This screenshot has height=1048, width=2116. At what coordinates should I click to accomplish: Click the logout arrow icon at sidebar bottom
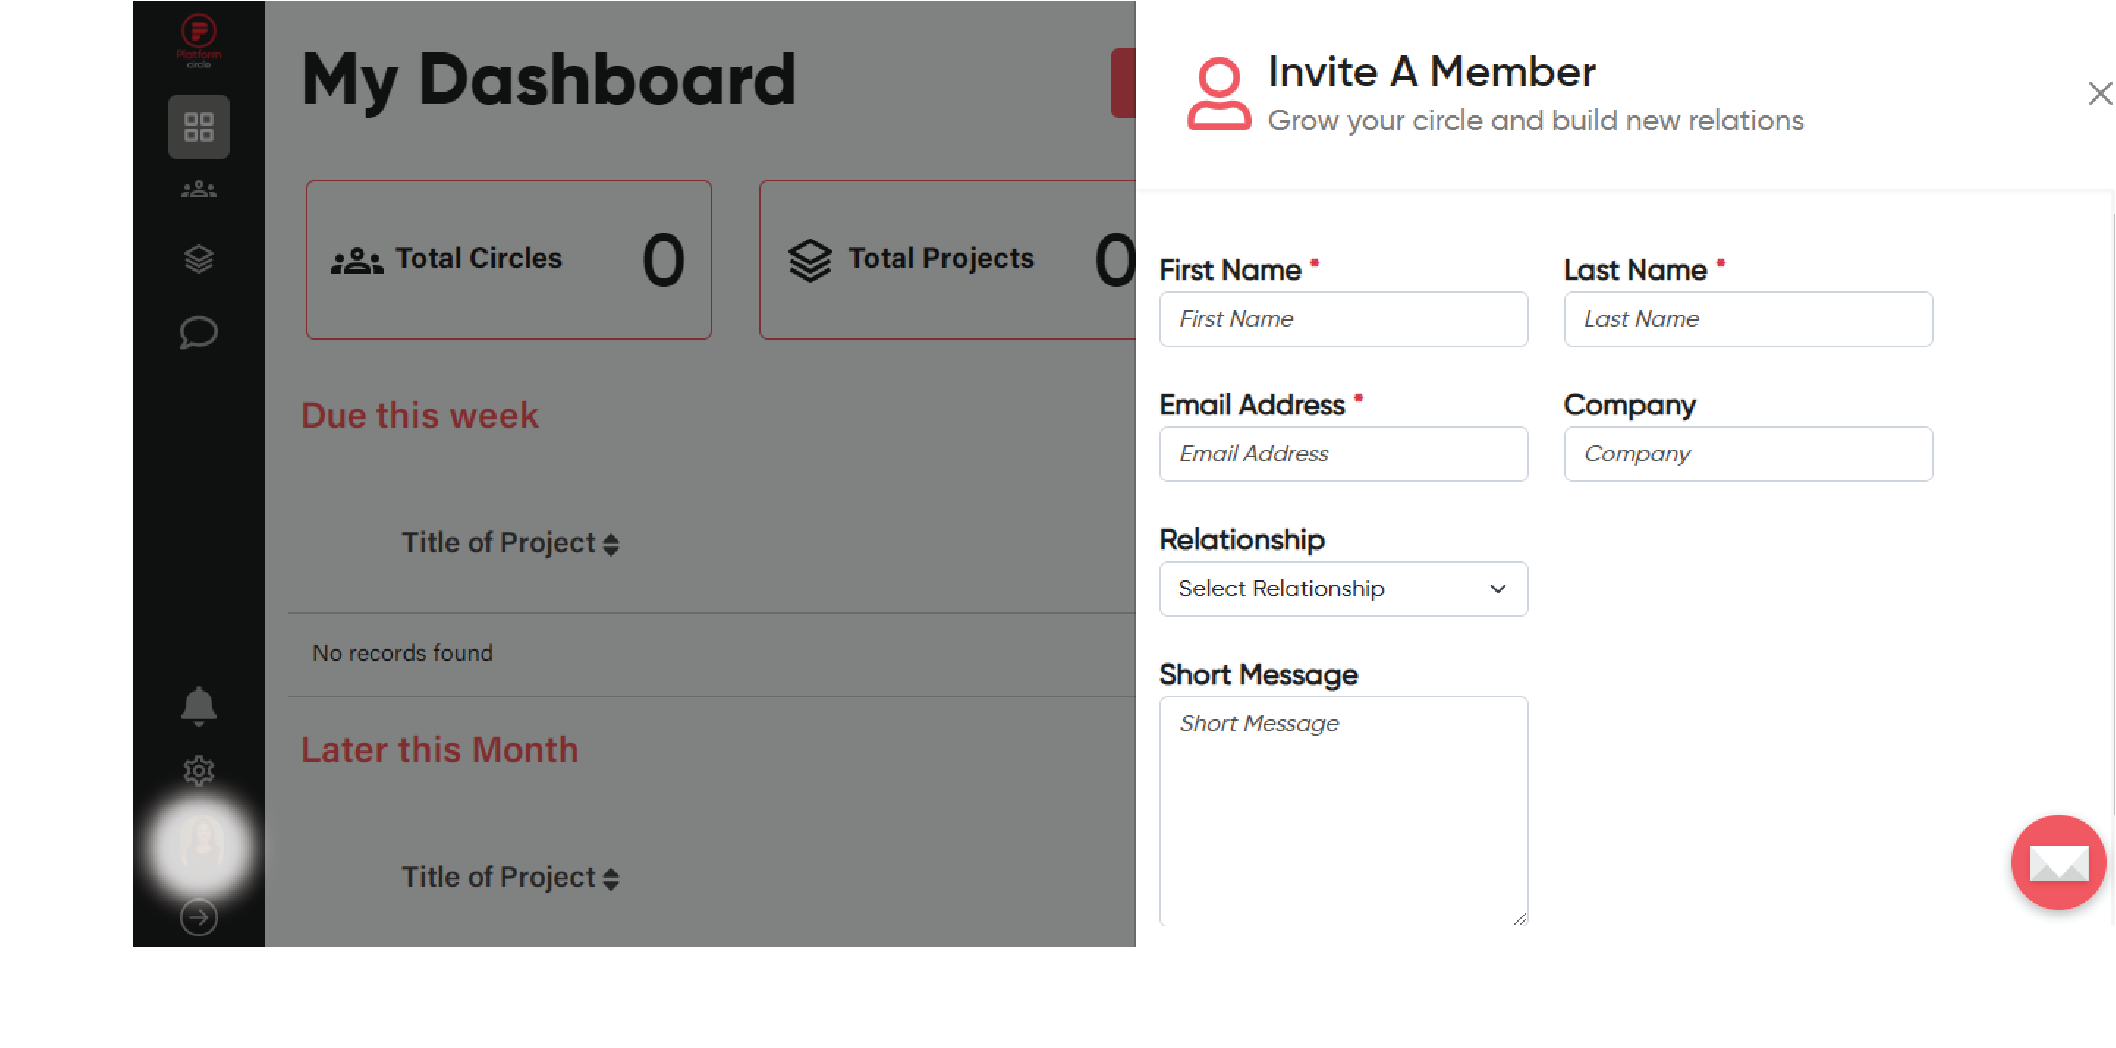pos(199,917)
